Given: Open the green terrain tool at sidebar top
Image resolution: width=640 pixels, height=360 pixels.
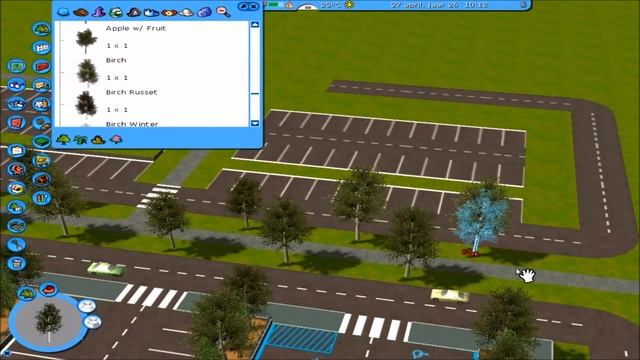Looking at the screenshot, I should [x=41, y=29].
